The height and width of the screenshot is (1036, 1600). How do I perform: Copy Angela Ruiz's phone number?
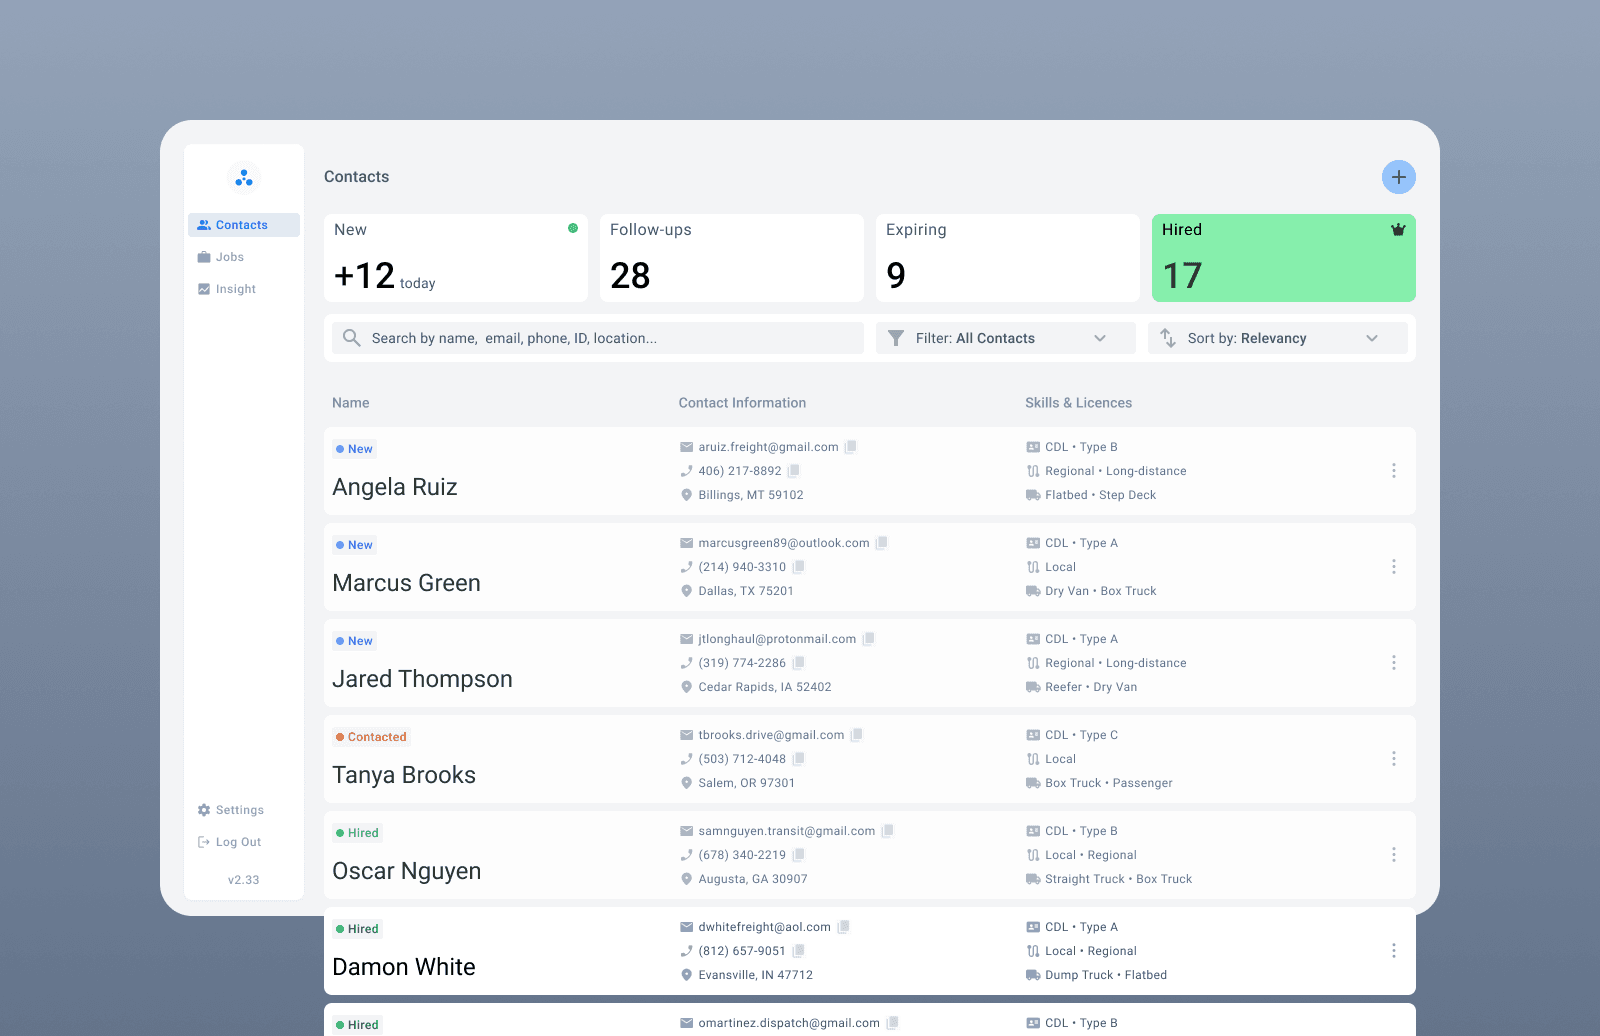point(794,471)
